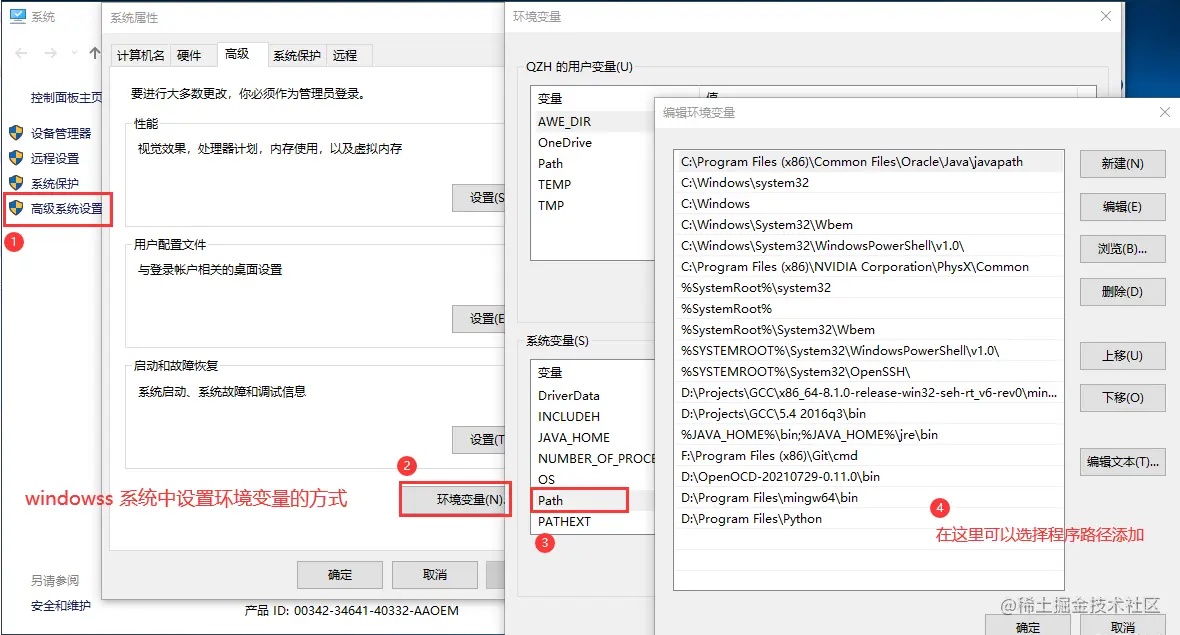Select TEMP user variable
This screenshot has height=635, width=1180.
(x=593, y=184)
